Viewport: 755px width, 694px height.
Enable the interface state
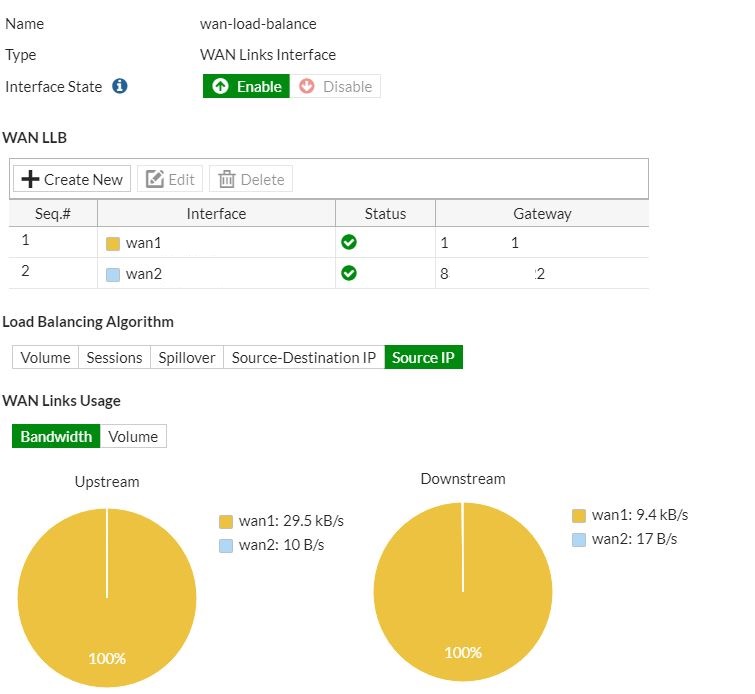pos(246,86)
